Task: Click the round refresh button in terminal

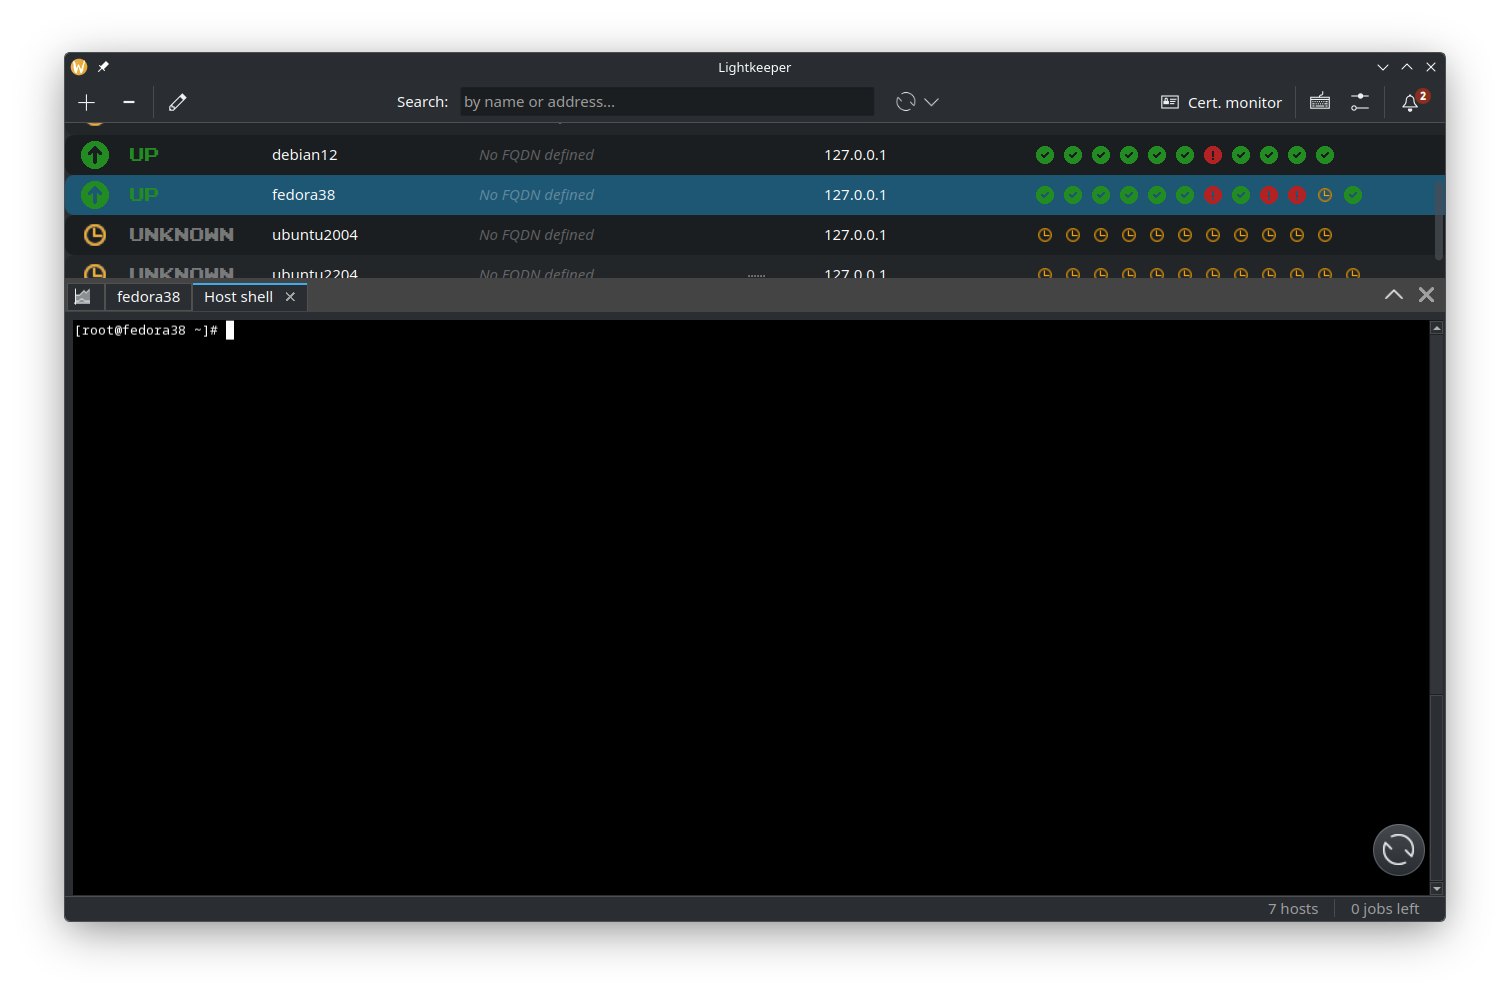Action: (1399, 850)
